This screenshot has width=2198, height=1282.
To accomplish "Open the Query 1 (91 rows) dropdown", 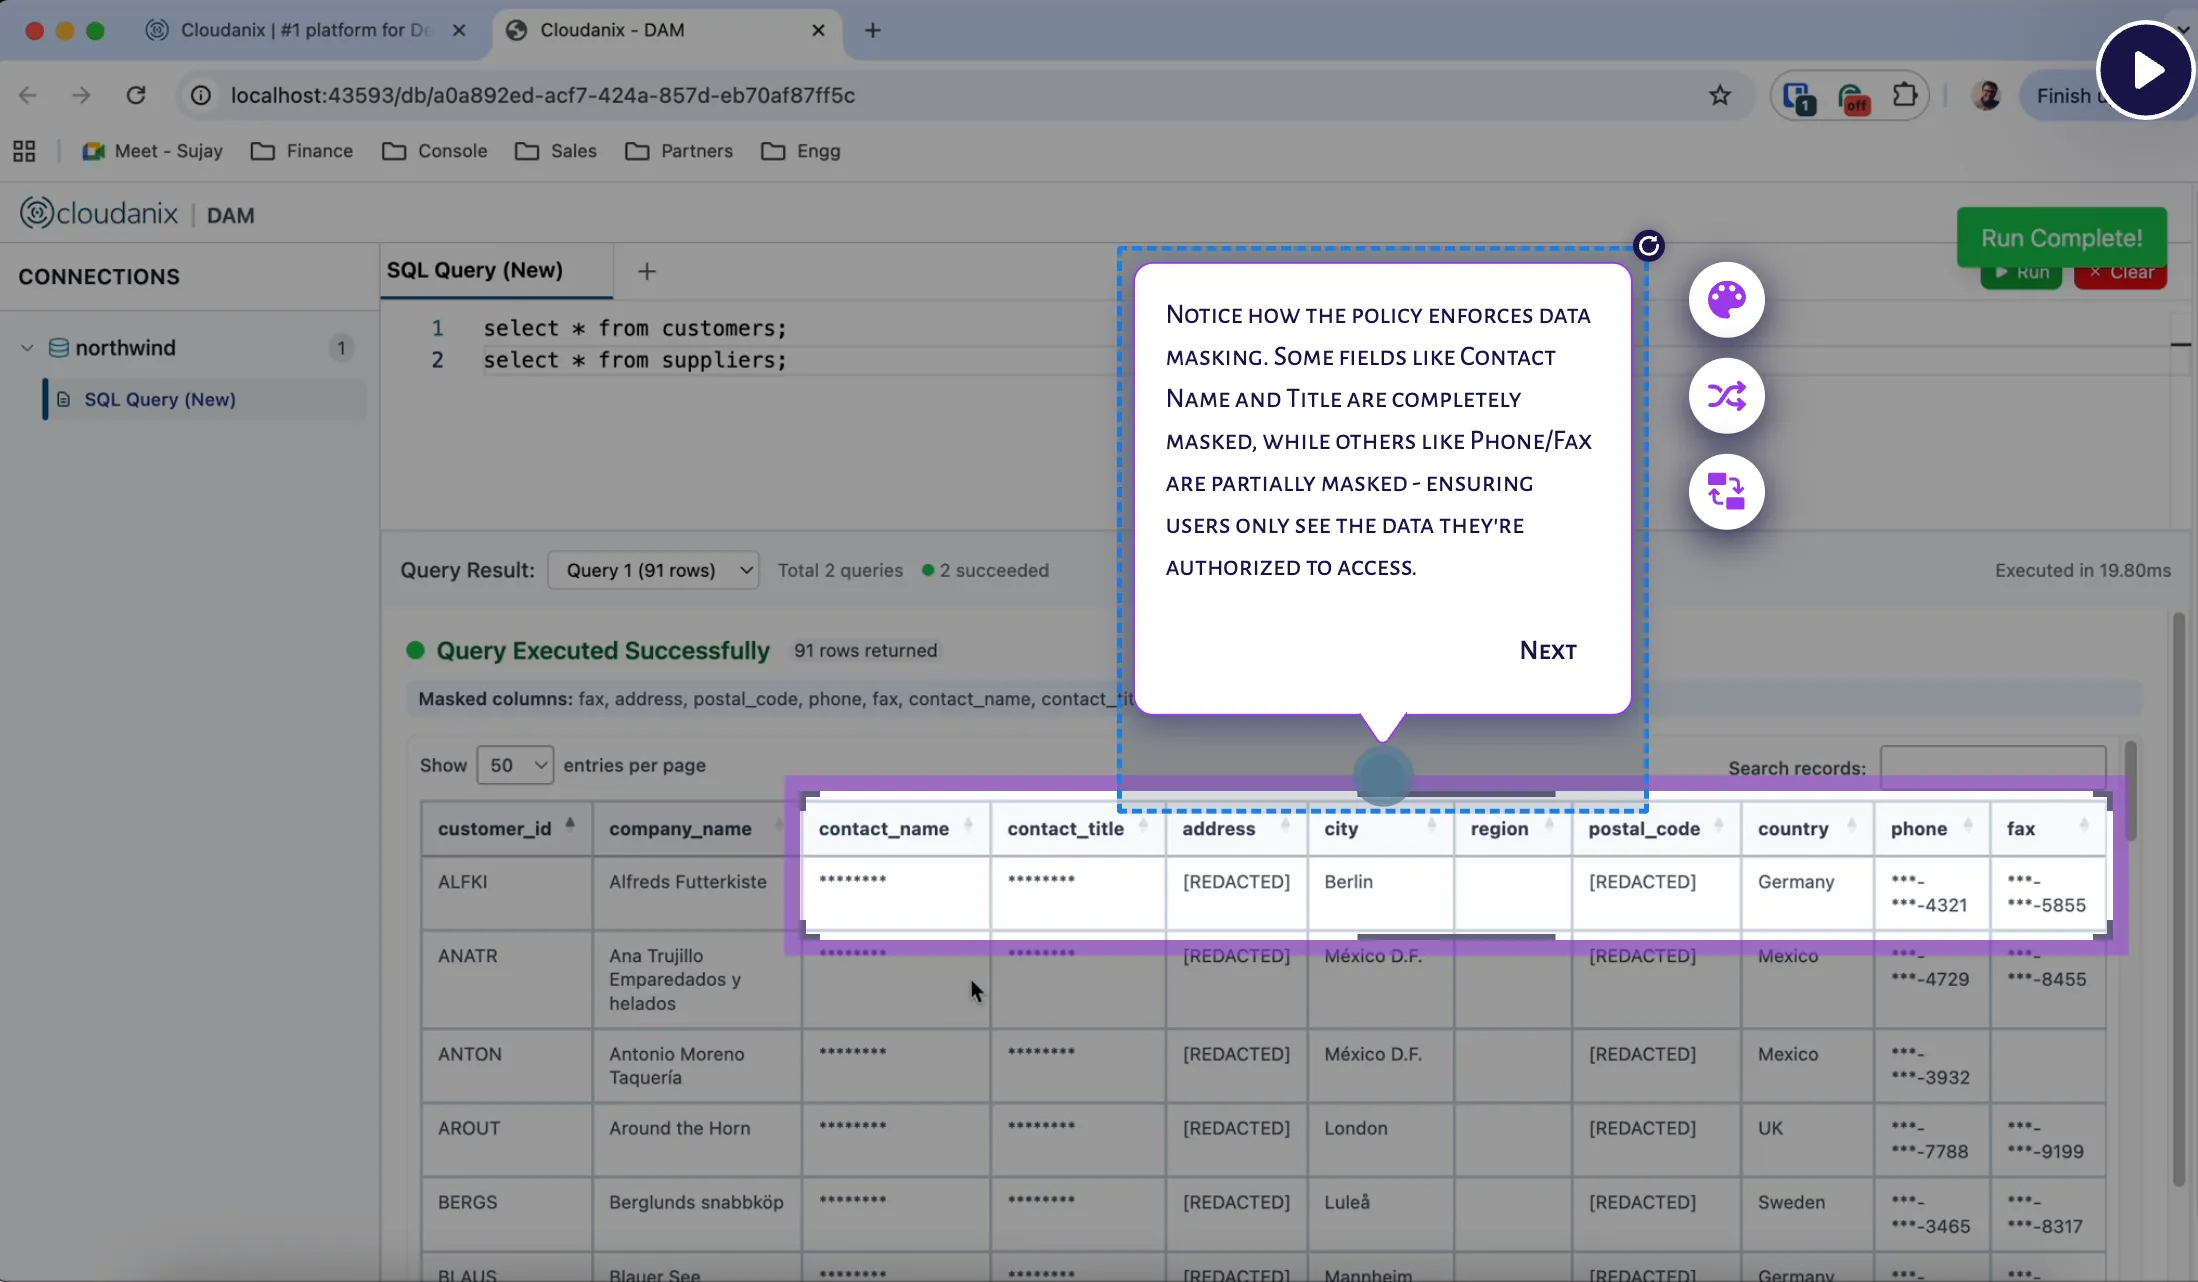I will click(653, 570).
